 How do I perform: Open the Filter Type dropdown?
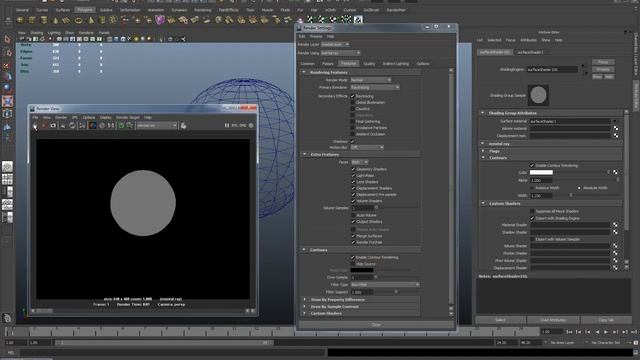(x=385, y=284)
